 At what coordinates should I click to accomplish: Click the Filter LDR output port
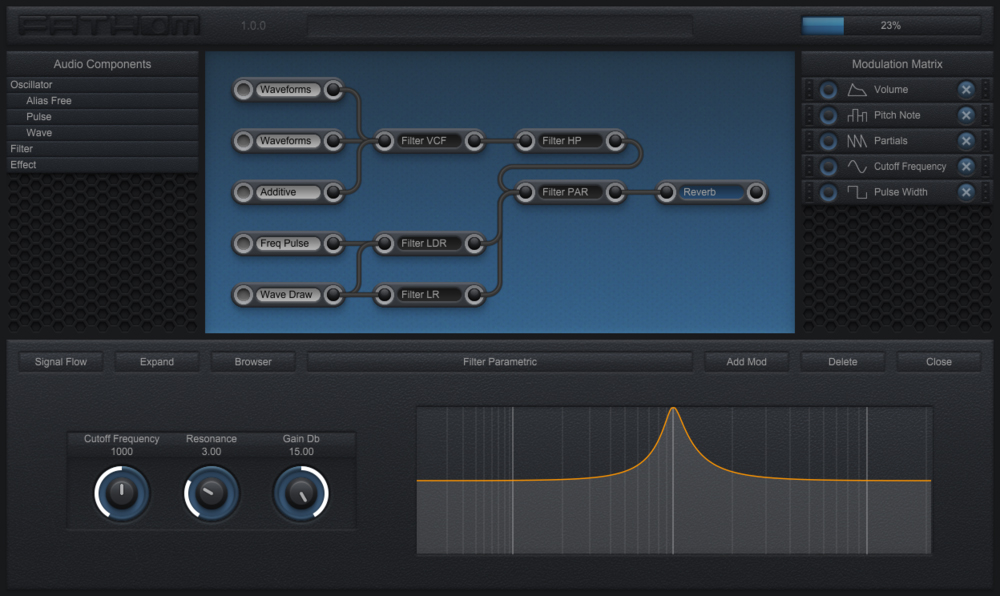click(474, 243)
